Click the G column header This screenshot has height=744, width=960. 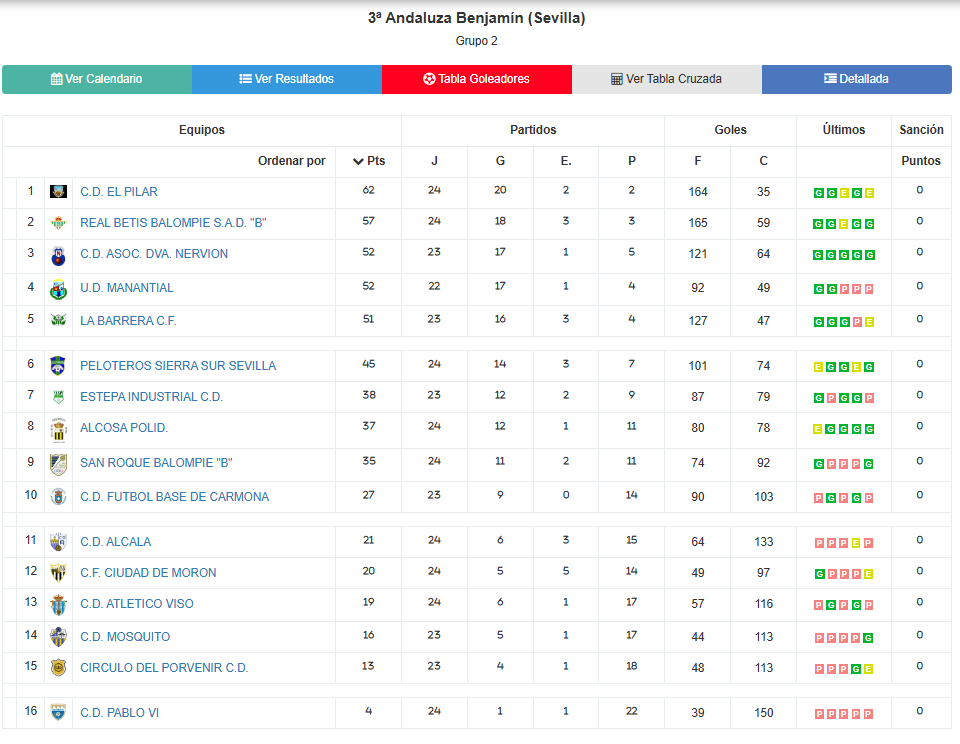click(500, 161)
